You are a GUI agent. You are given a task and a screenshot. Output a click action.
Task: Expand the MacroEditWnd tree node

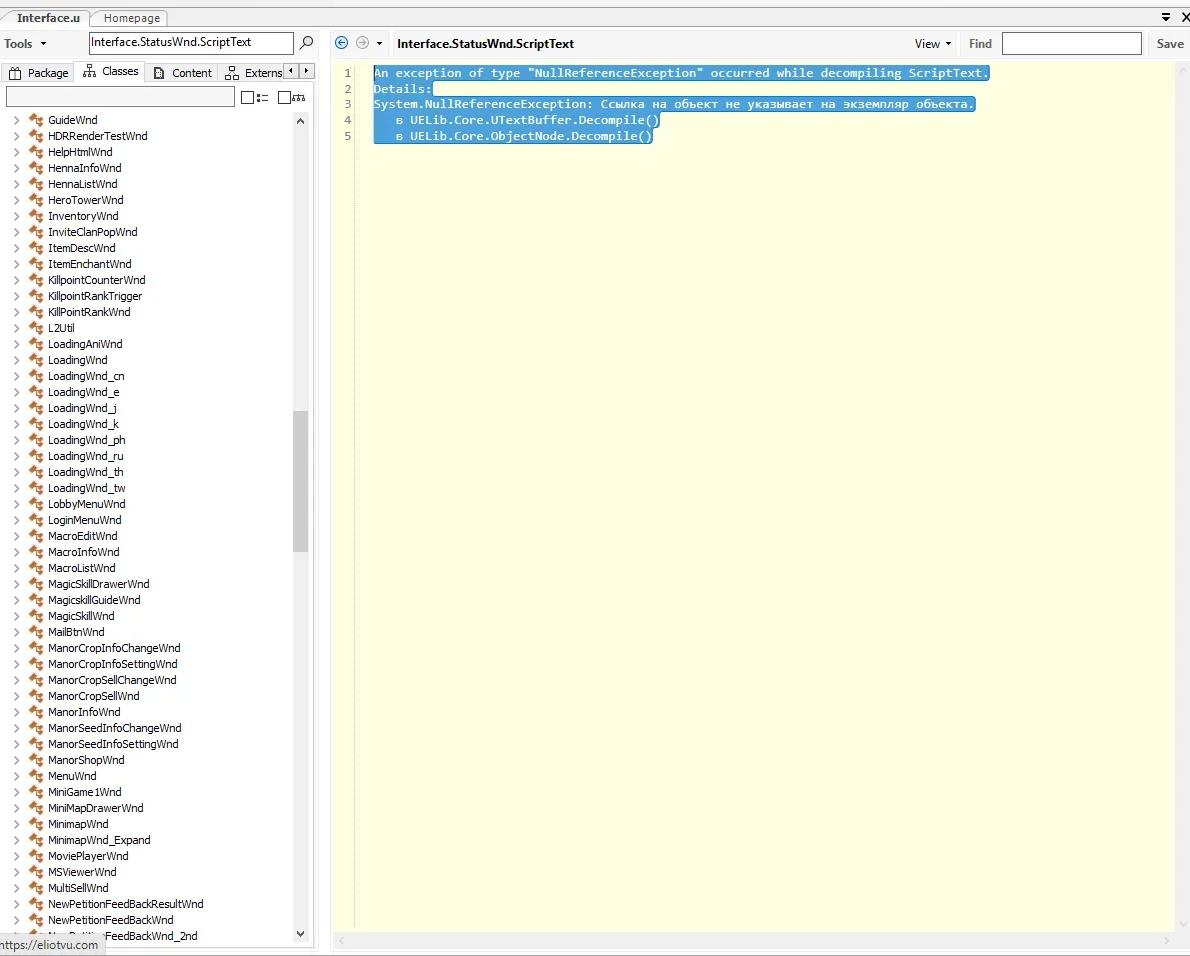[16, 536]
